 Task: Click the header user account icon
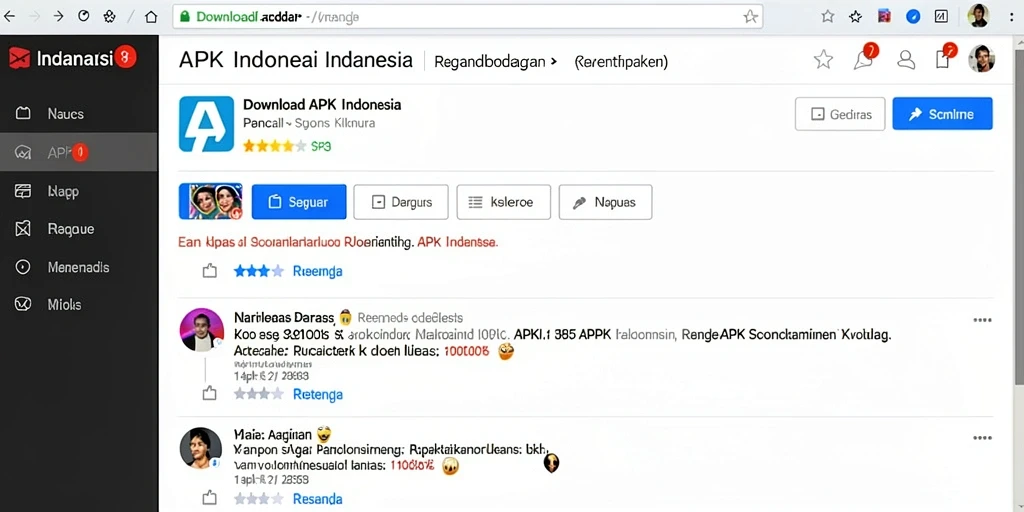coord(905,60)
